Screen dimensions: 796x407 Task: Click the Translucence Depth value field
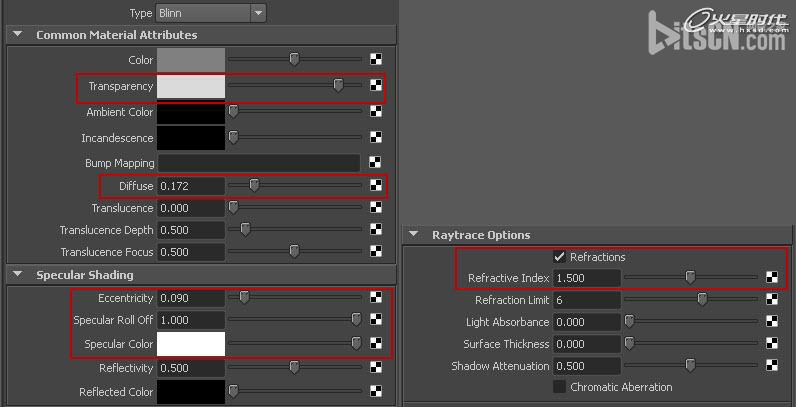click(191, 230)
